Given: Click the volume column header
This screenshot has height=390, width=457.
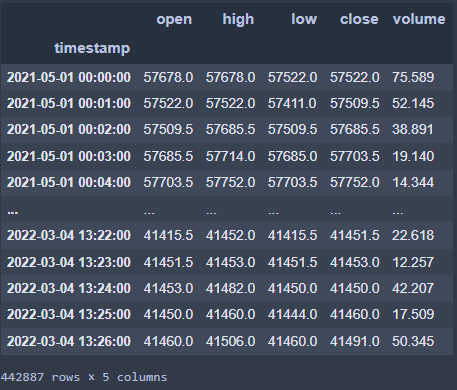Looking at the screenshot, I should pos(419,19).
